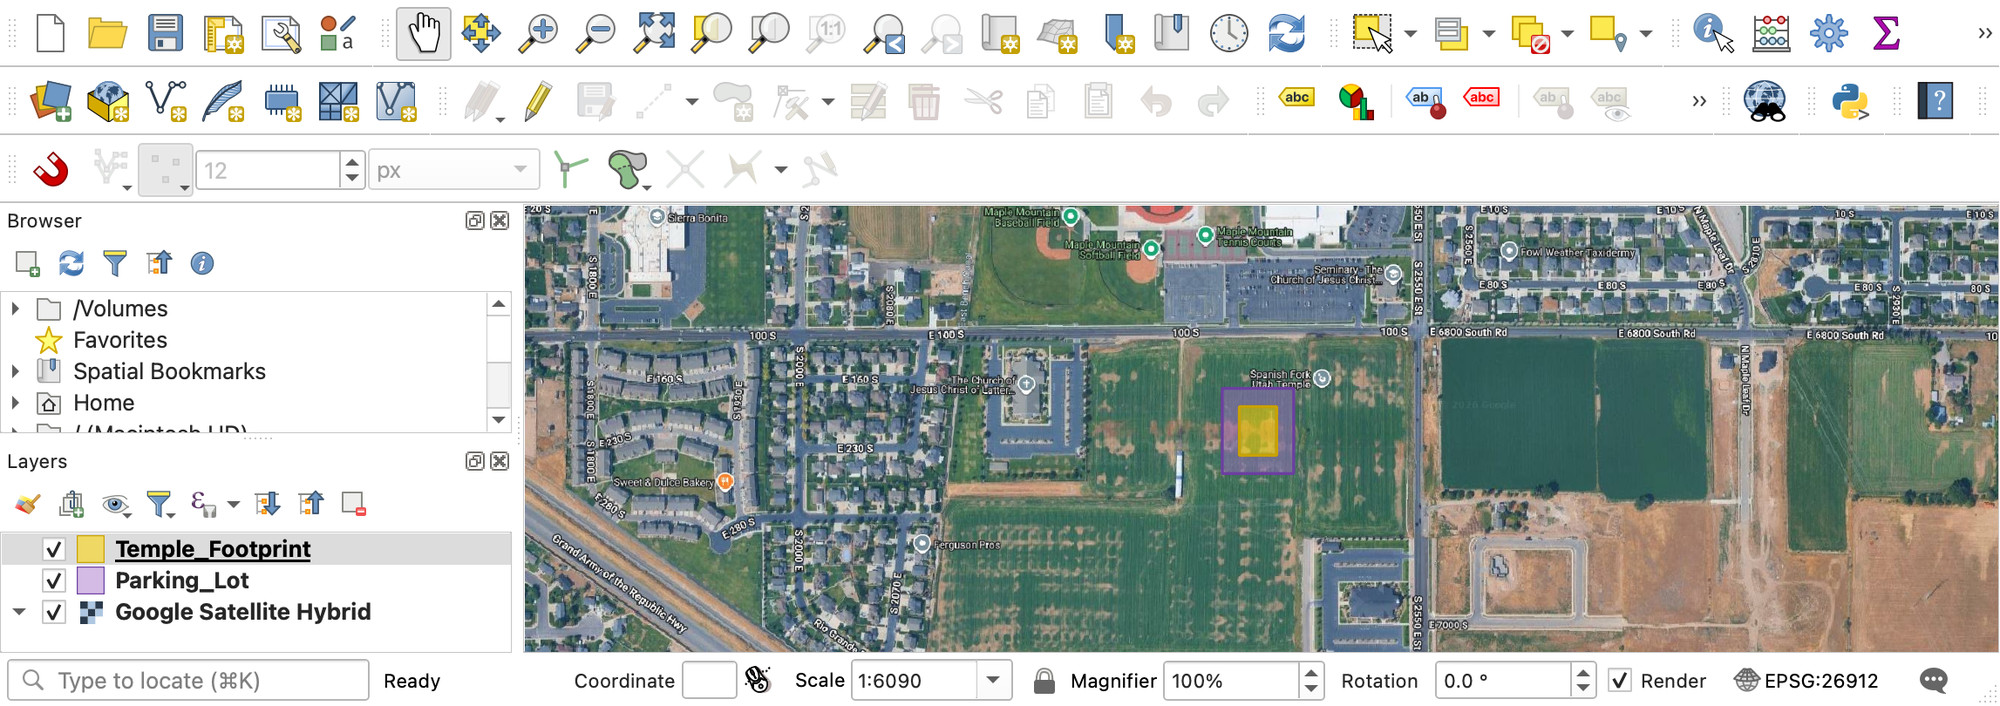Expand the Home folder node

point(15,403)
